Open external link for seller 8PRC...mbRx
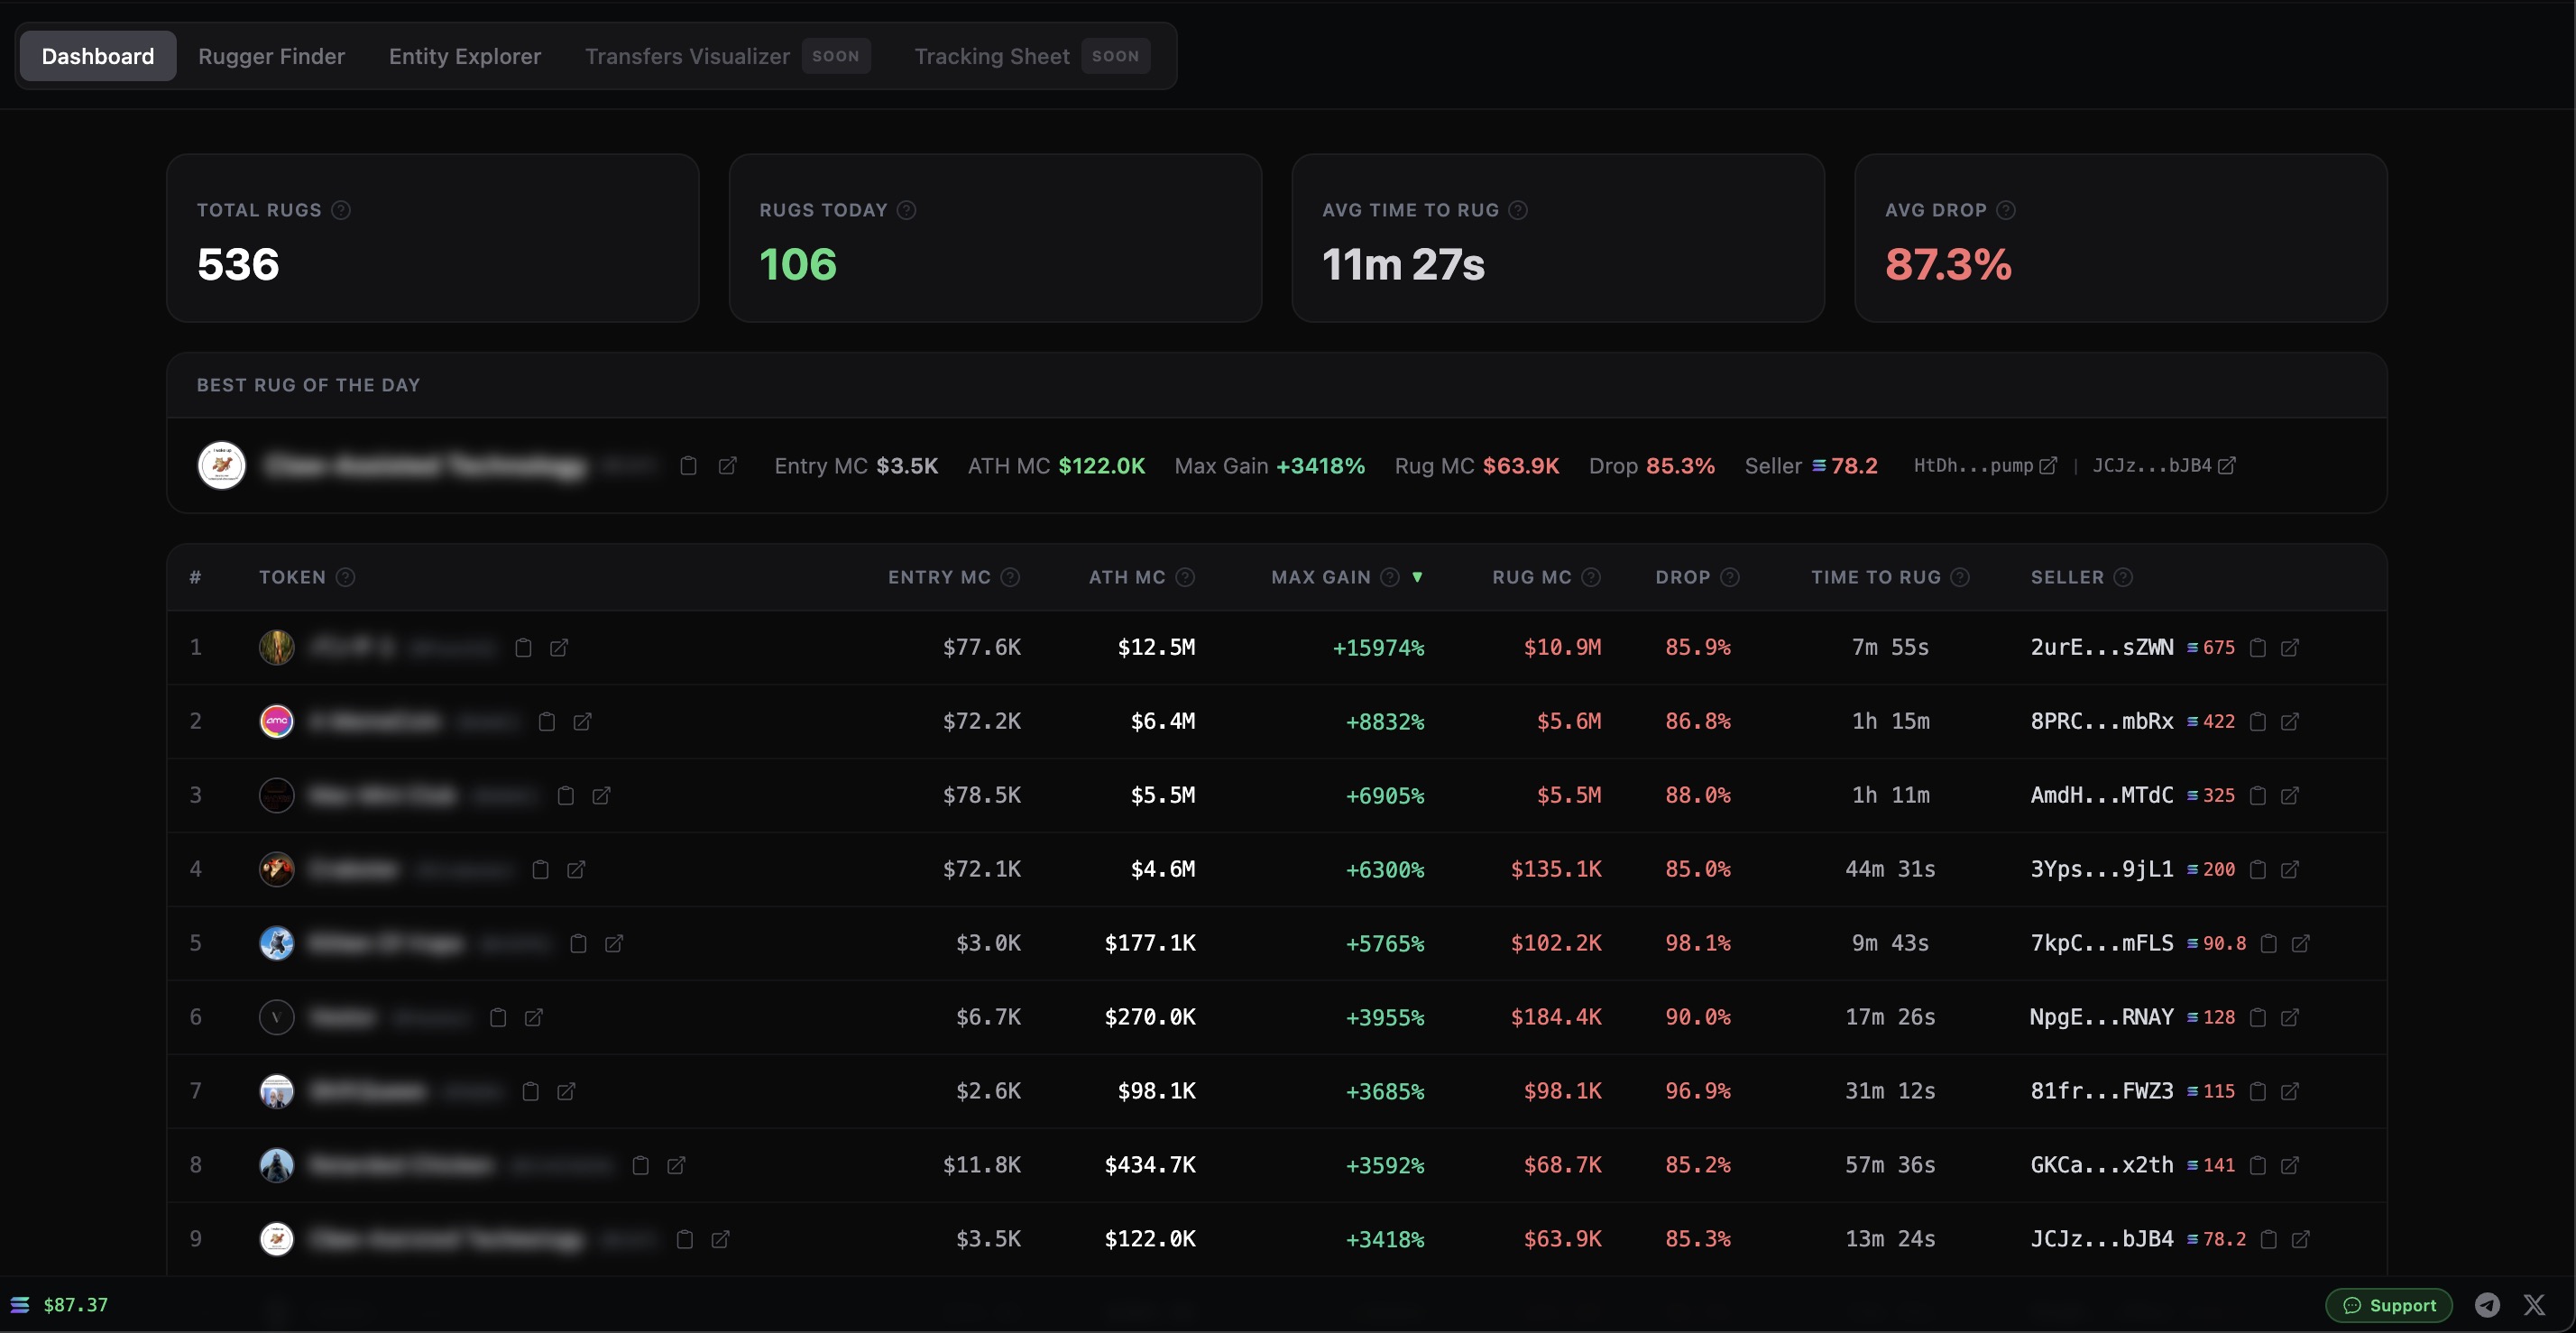 [x=2290, y=722]
